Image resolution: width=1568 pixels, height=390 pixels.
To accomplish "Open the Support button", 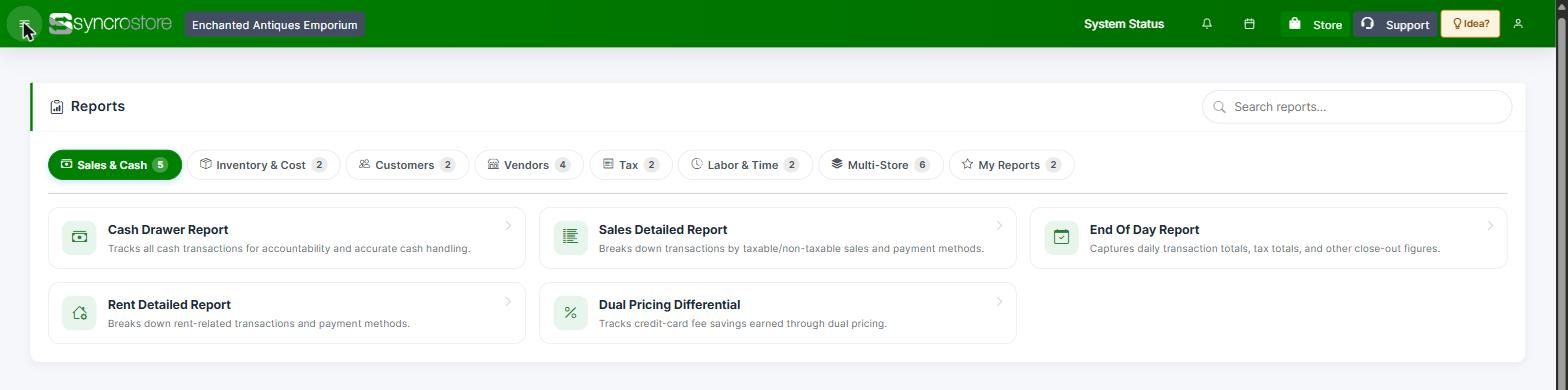I will click(1395, 24).
